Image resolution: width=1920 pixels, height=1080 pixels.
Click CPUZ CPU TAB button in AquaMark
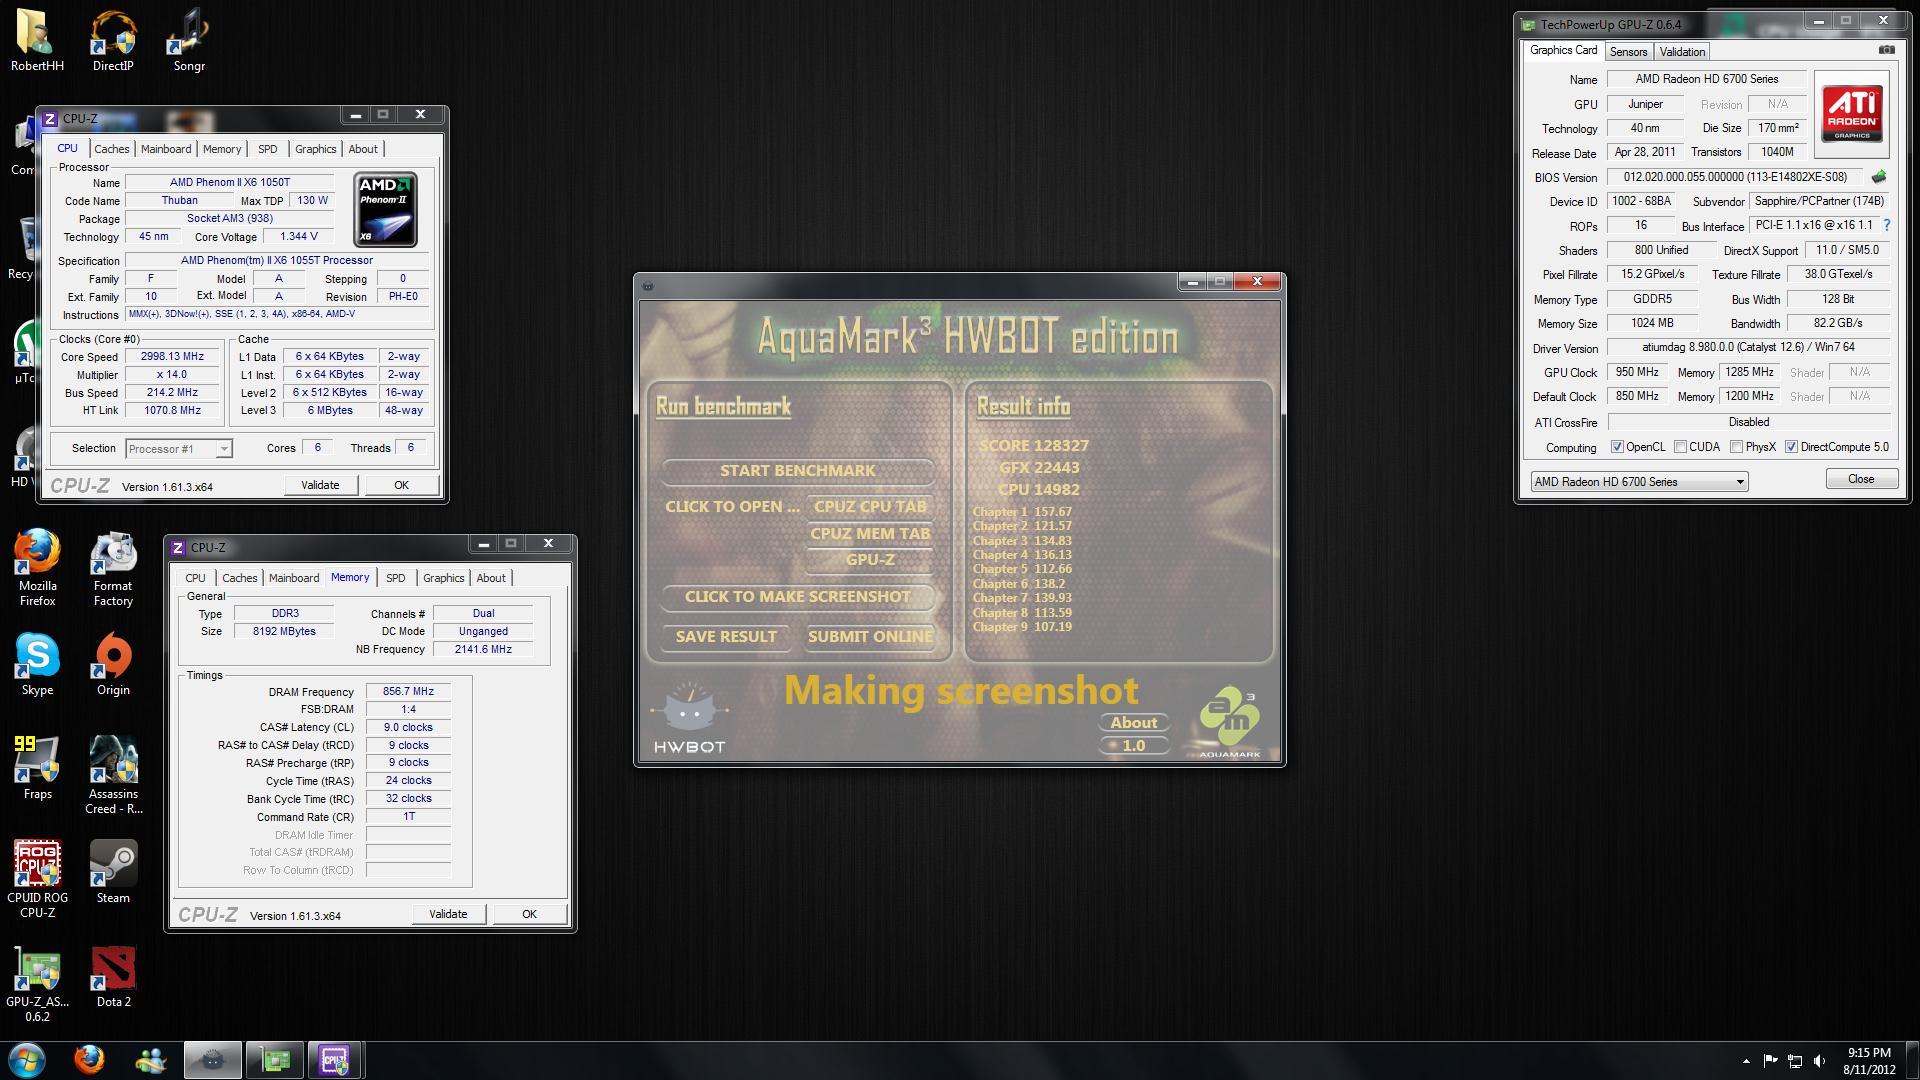click(870, 506)
